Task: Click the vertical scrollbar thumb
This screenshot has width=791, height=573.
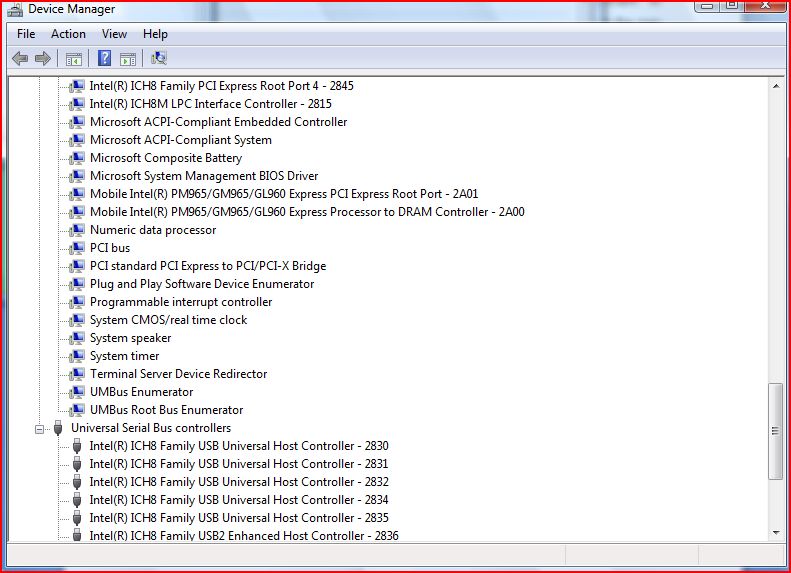Action: click(776, 431)
